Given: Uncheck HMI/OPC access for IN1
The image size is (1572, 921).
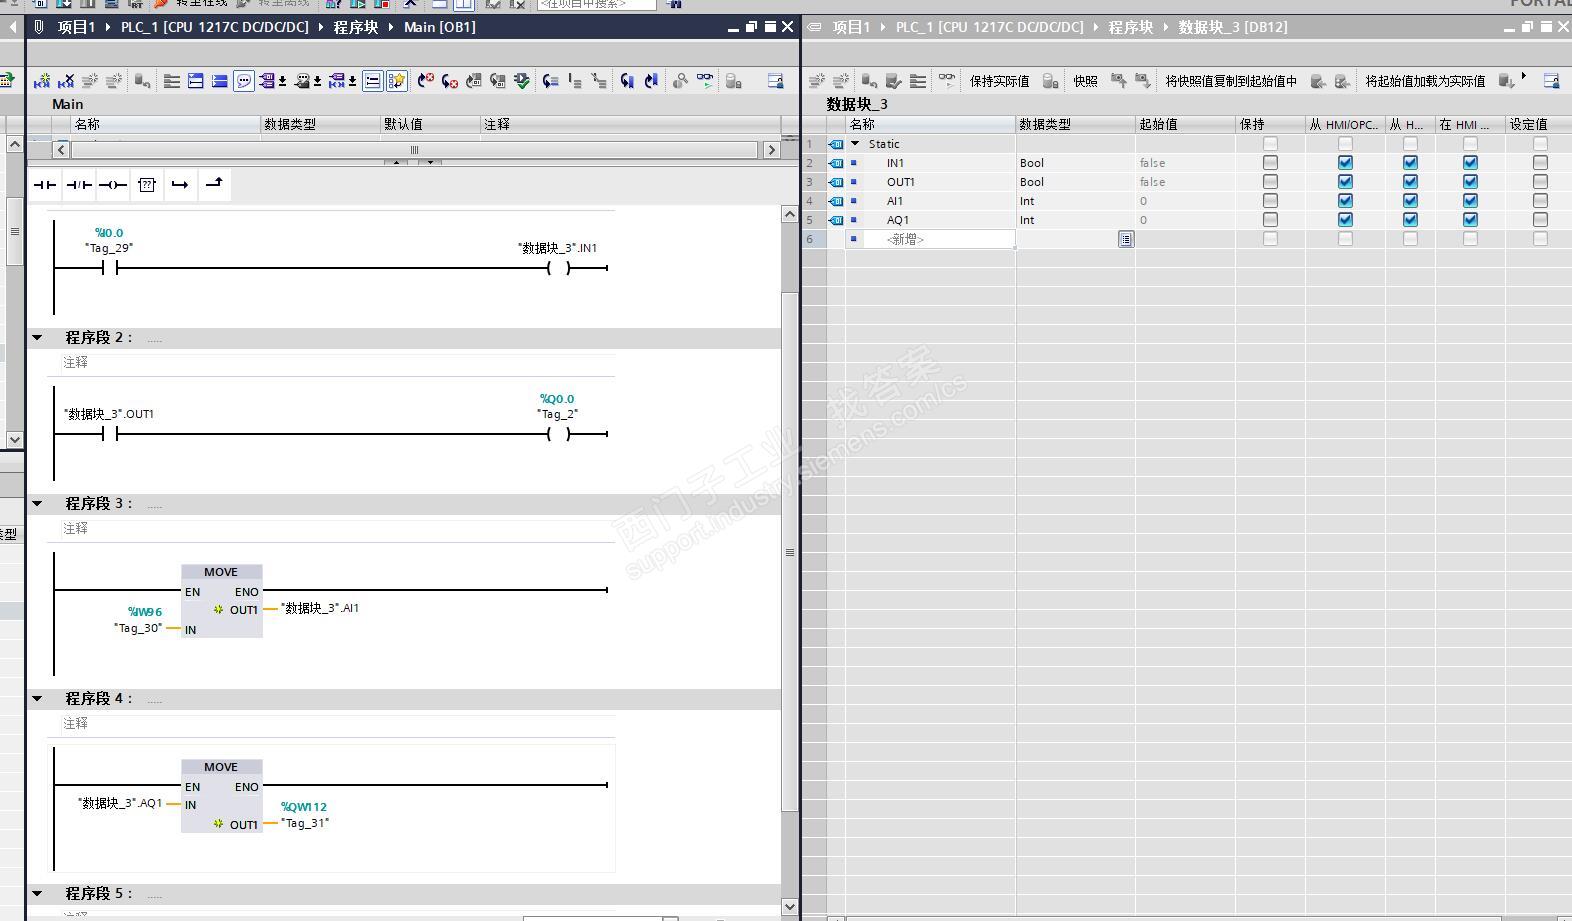Looking at the screenshot, I should tap(1345, 163).
